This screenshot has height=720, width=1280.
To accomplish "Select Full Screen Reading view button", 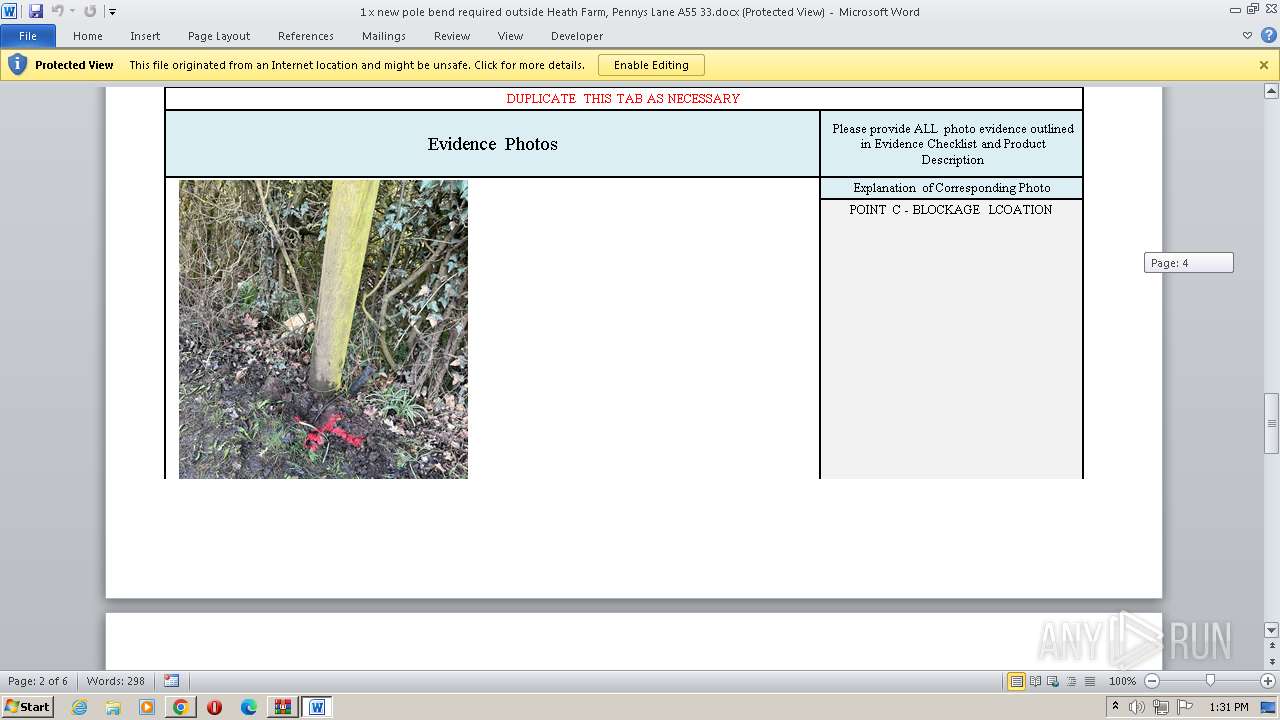I will [x=1035, y=681].
